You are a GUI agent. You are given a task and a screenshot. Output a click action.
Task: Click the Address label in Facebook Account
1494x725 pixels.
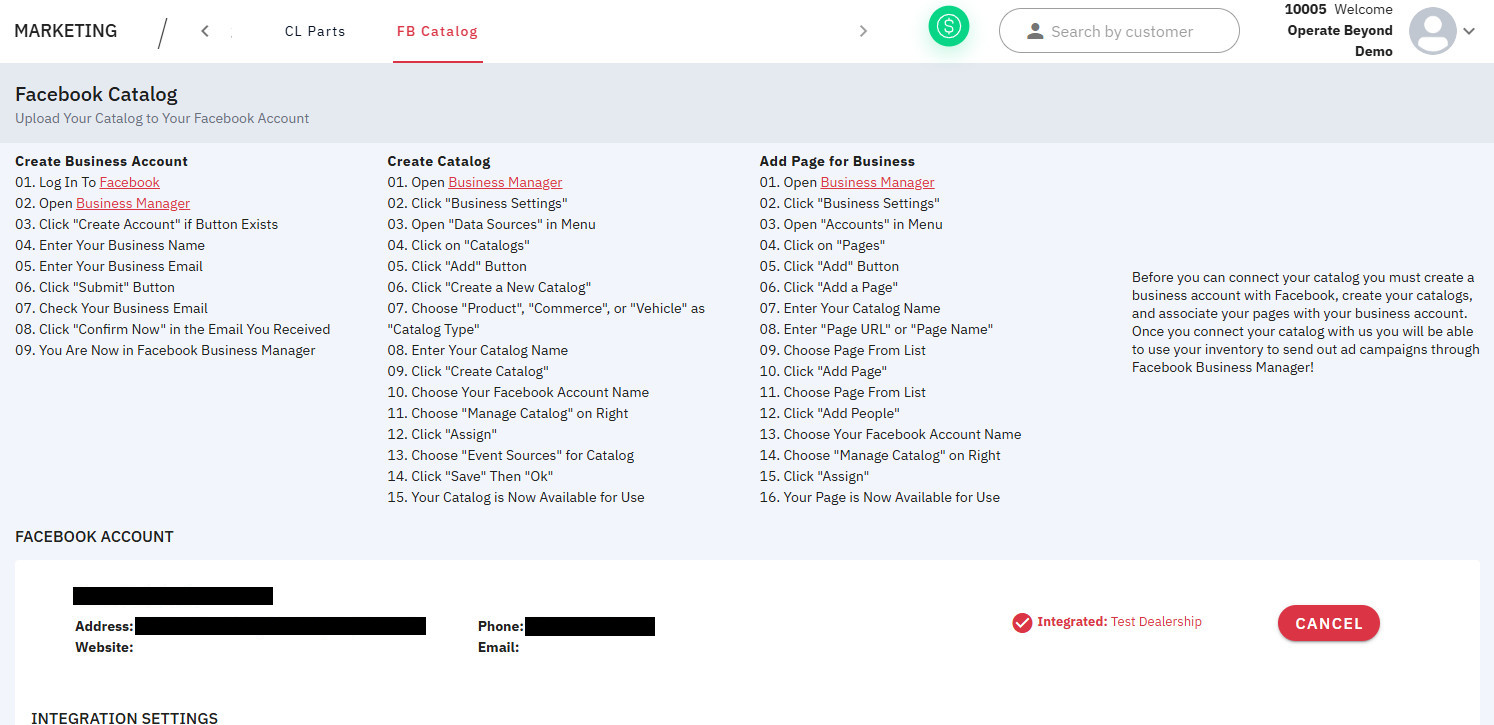104,626
